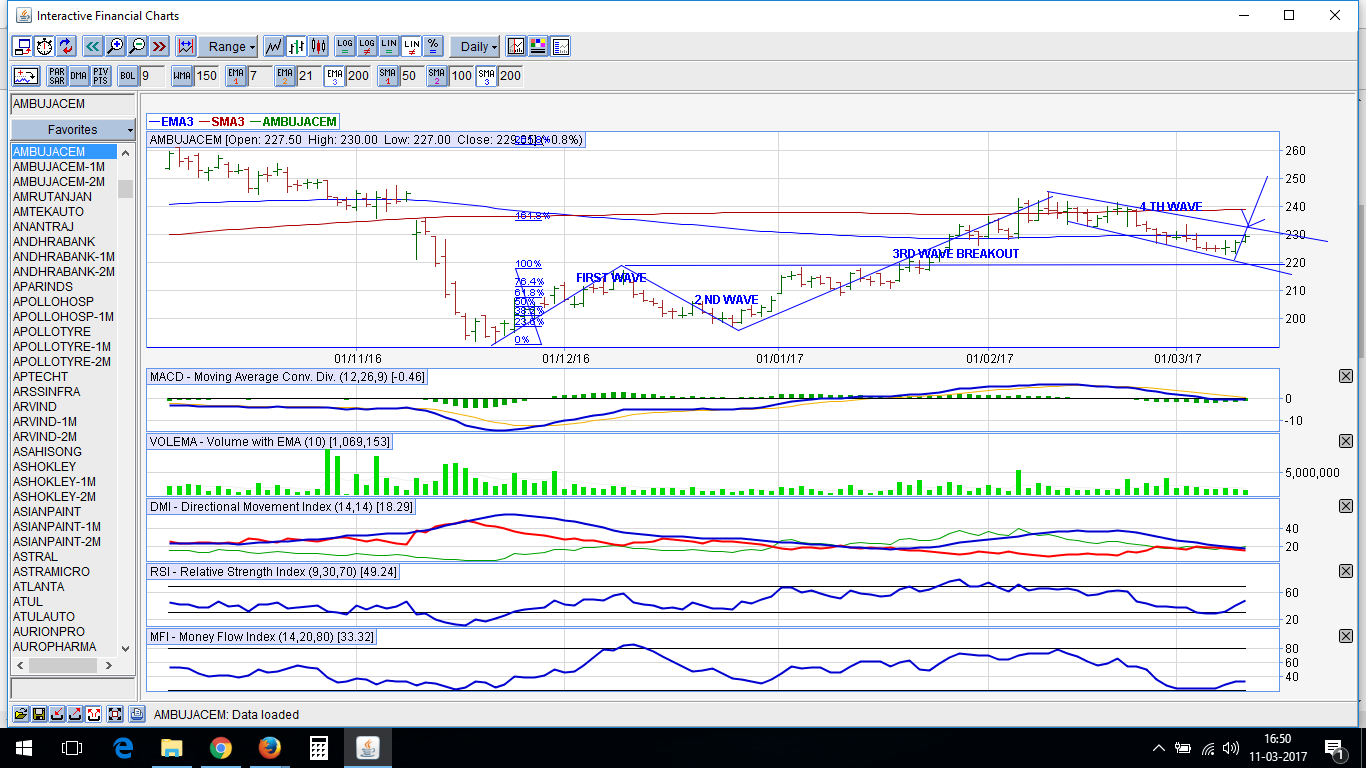The image size is (1366, 768).
Task: Click the add indicators icon on second toolbar
Action: click(x=26, y=75)
